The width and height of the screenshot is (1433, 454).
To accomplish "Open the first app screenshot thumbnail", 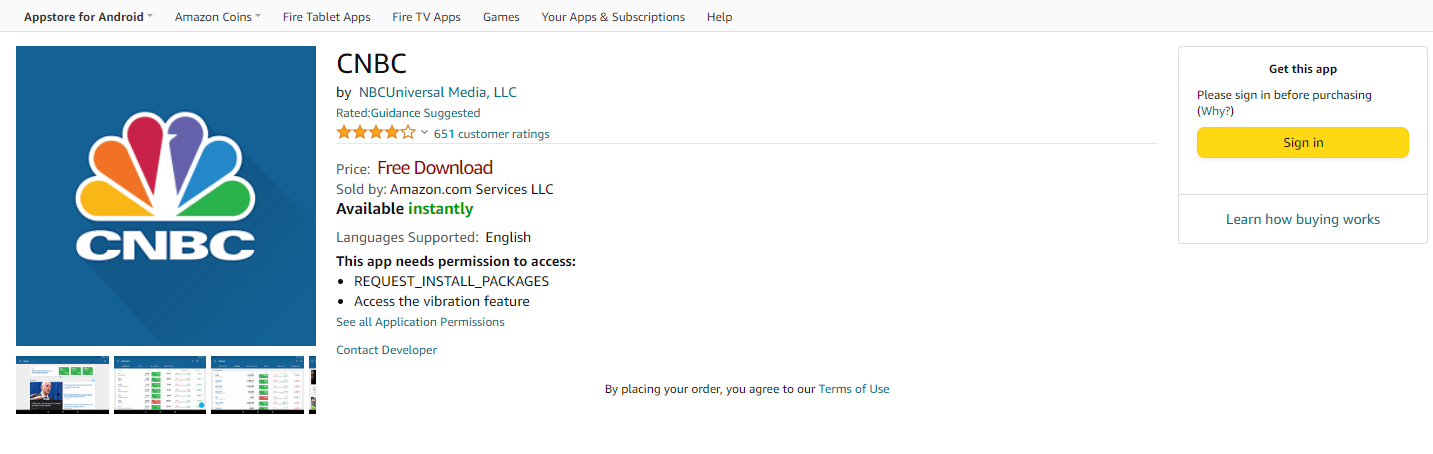I will click(x=62, y=384).
